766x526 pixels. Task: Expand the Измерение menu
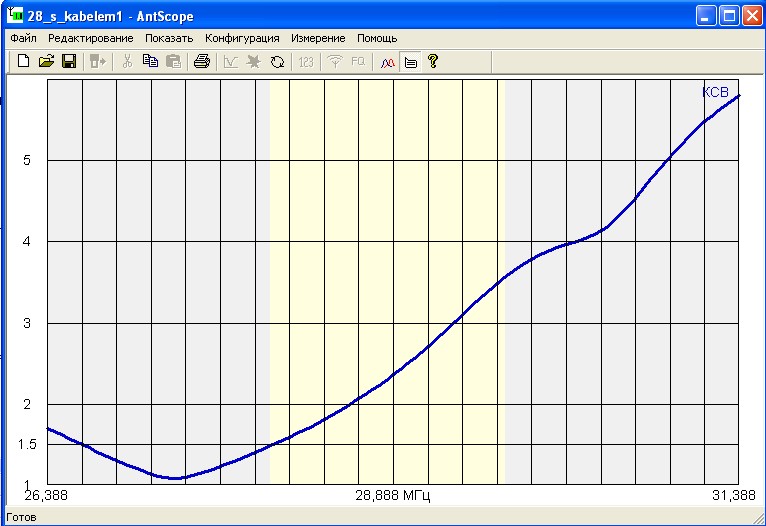pos(318,38)
